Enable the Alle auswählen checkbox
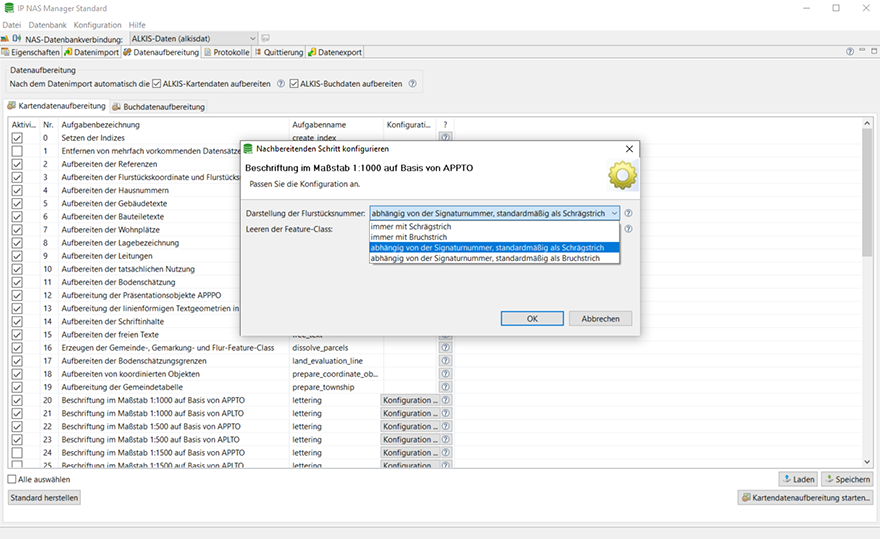The image size is (880, 539). pyautogui.click(x=12, y=479)
